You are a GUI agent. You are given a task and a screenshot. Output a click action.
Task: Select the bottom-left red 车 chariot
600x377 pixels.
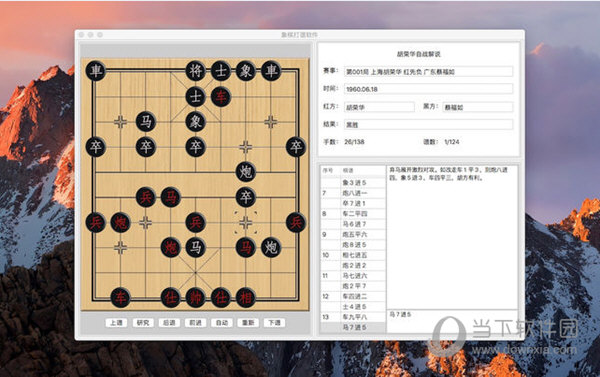tap(121, 297)
